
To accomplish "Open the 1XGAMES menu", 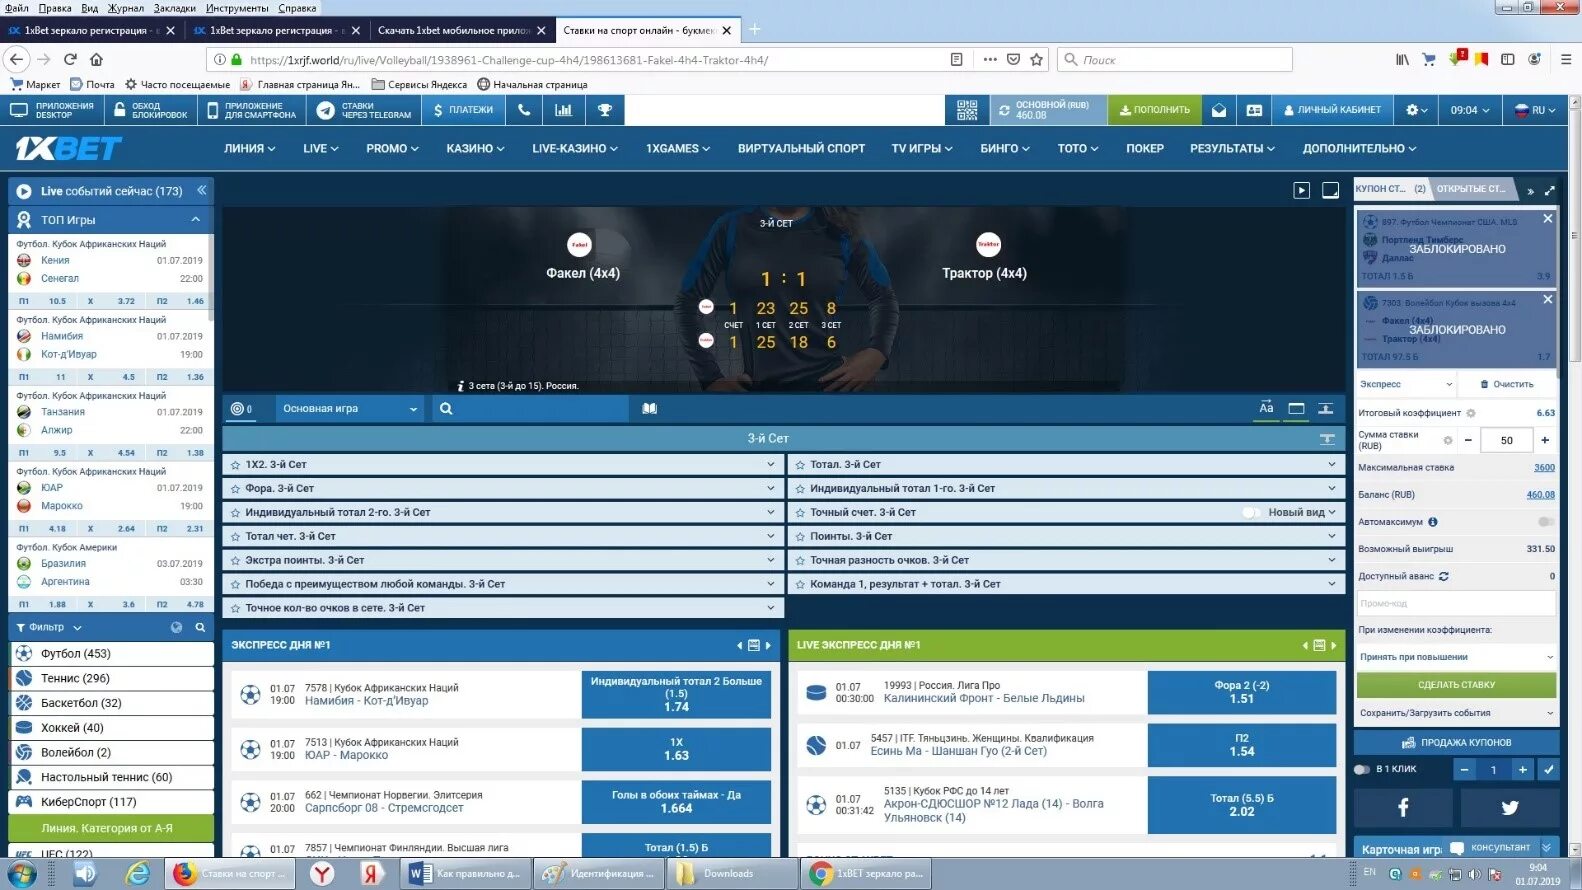I will point(678,148).
